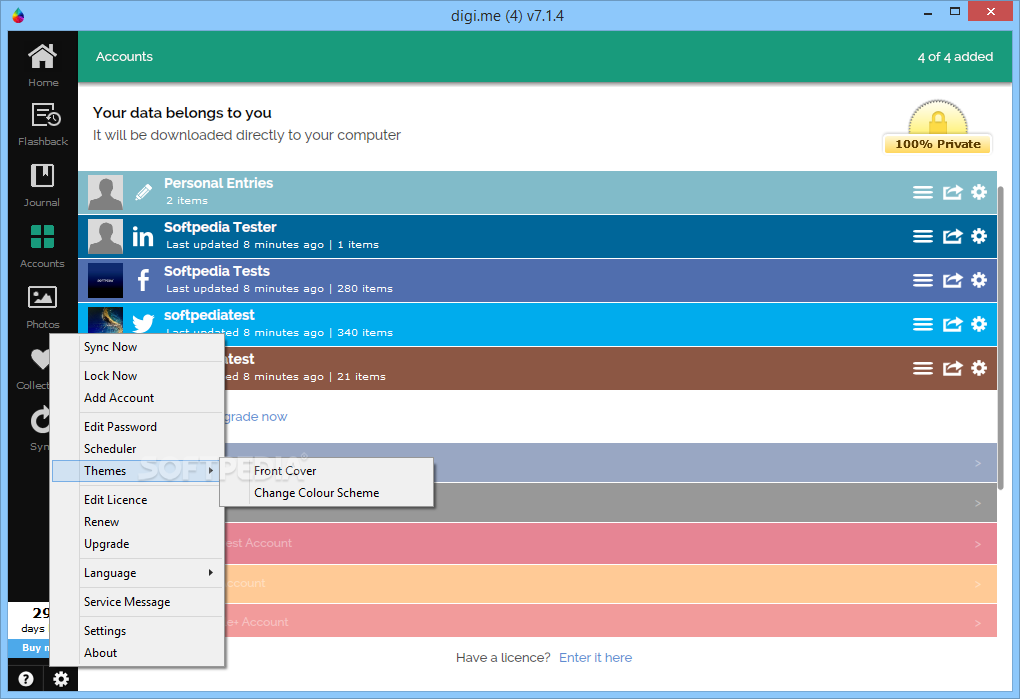
Task: Click the digi.me droplet logo icon
Action: coord(18,15)
